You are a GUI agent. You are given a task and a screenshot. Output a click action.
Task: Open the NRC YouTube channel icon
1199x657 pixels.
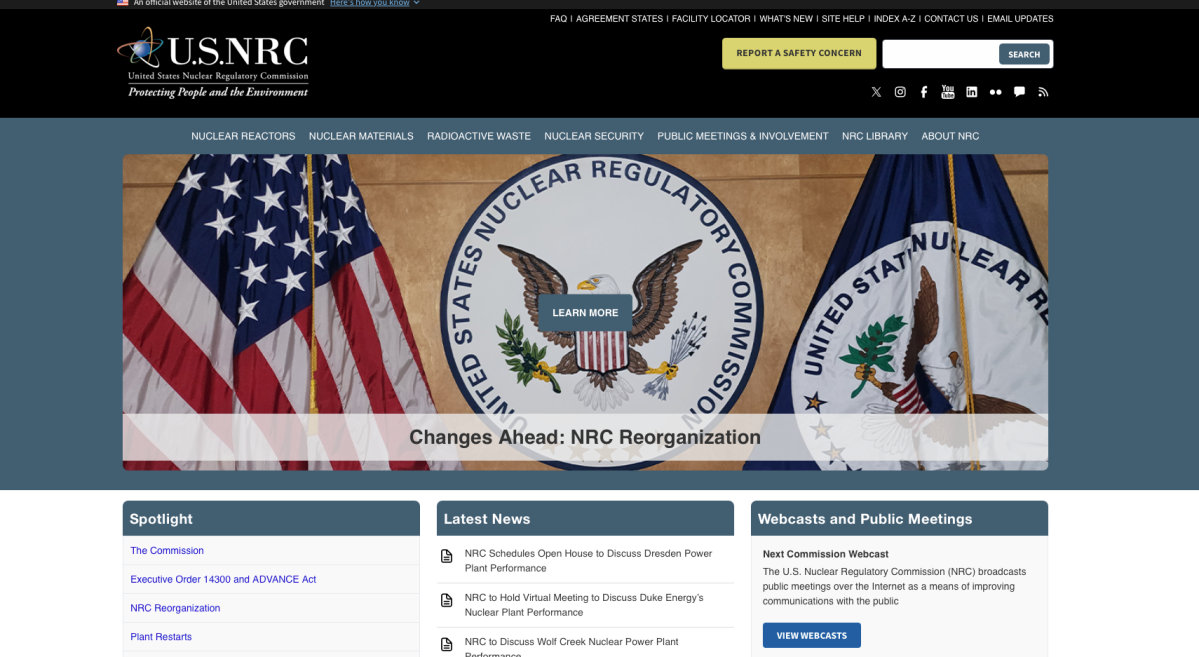click(948, 92)
